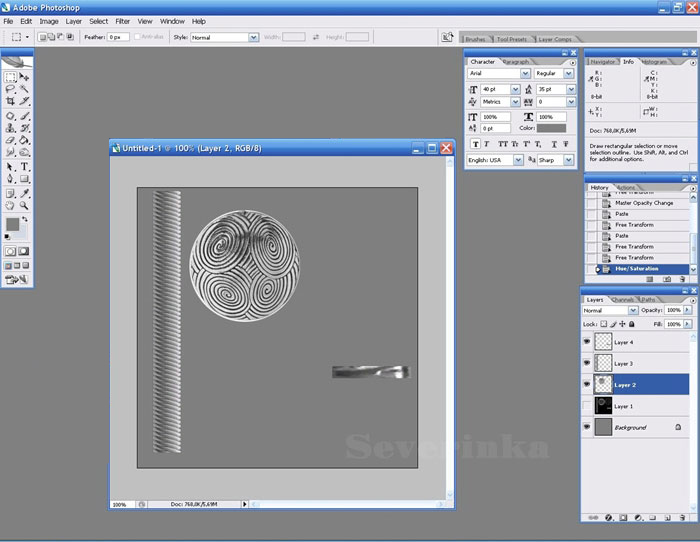Hide Layer 4 using its eye icon
Screen dimensions: 700x542
click(x=586, y=342)
